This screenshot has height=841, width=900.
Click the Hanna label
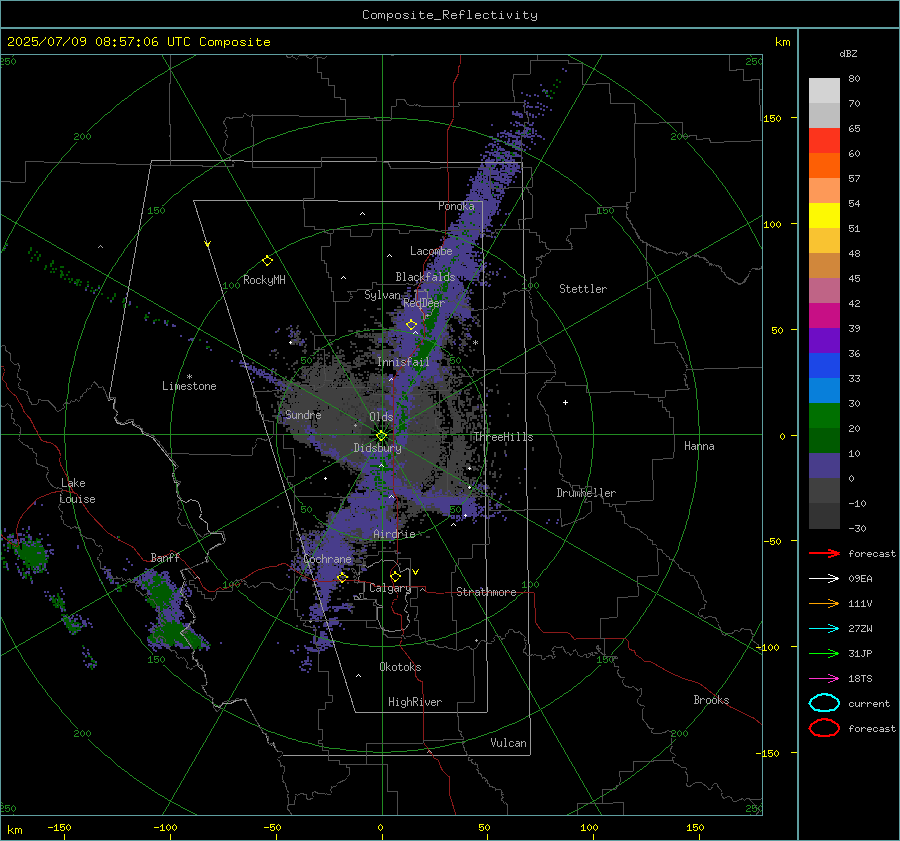(699, 446)
